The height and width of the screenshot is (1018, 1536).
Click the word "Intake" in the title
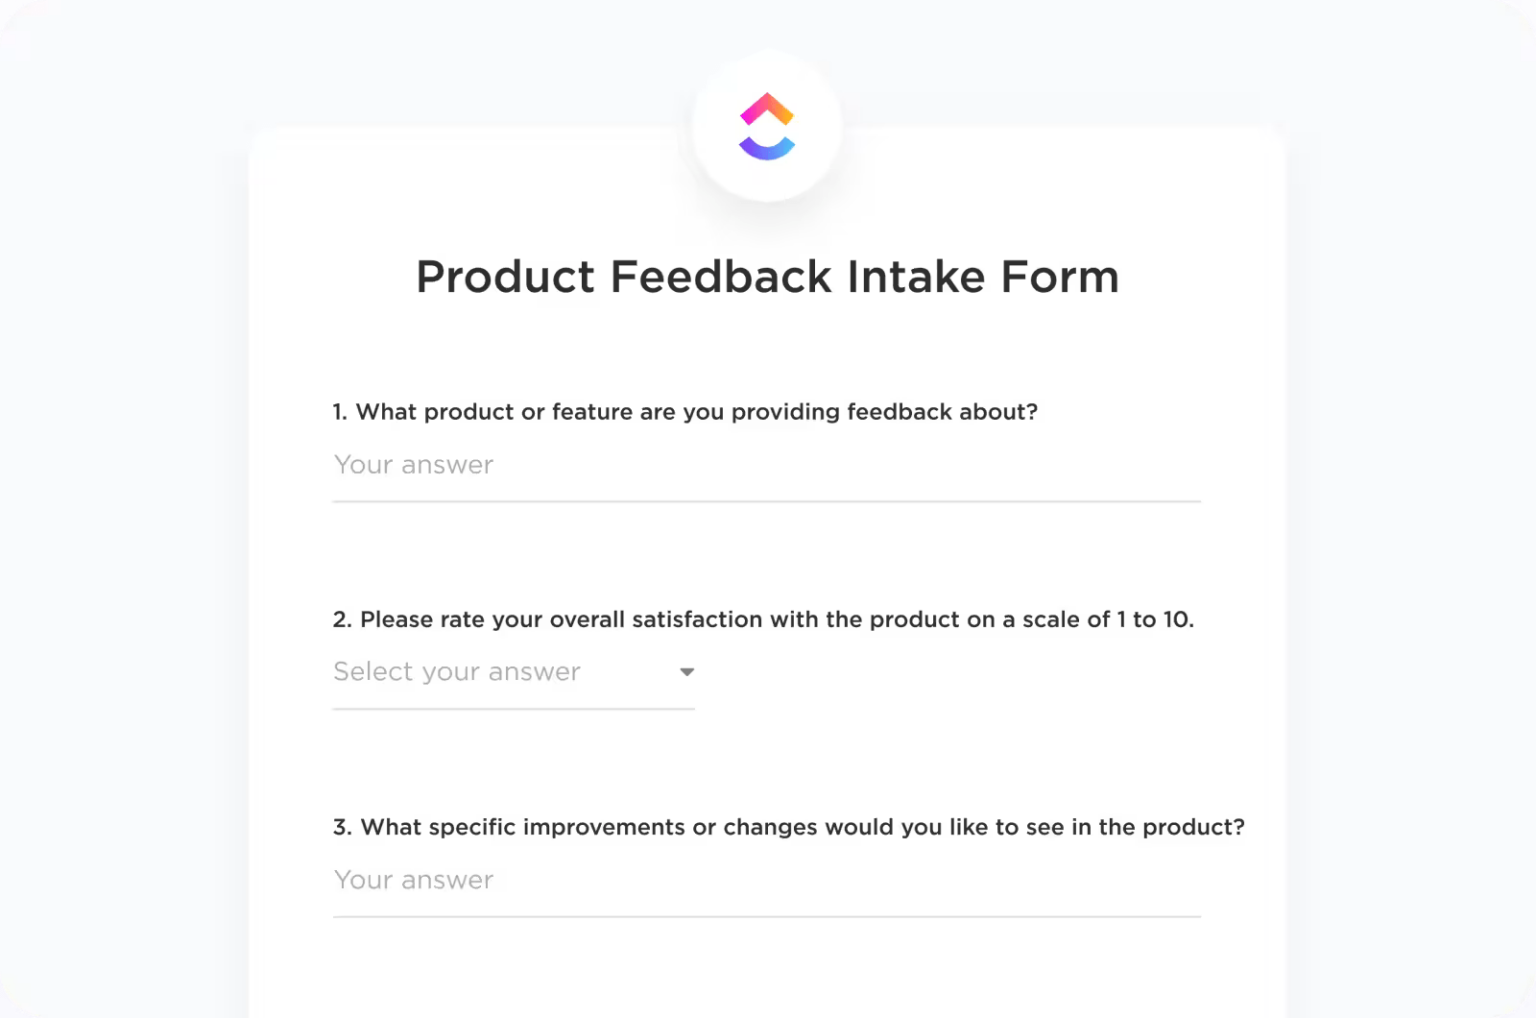[x=916, y=277]
